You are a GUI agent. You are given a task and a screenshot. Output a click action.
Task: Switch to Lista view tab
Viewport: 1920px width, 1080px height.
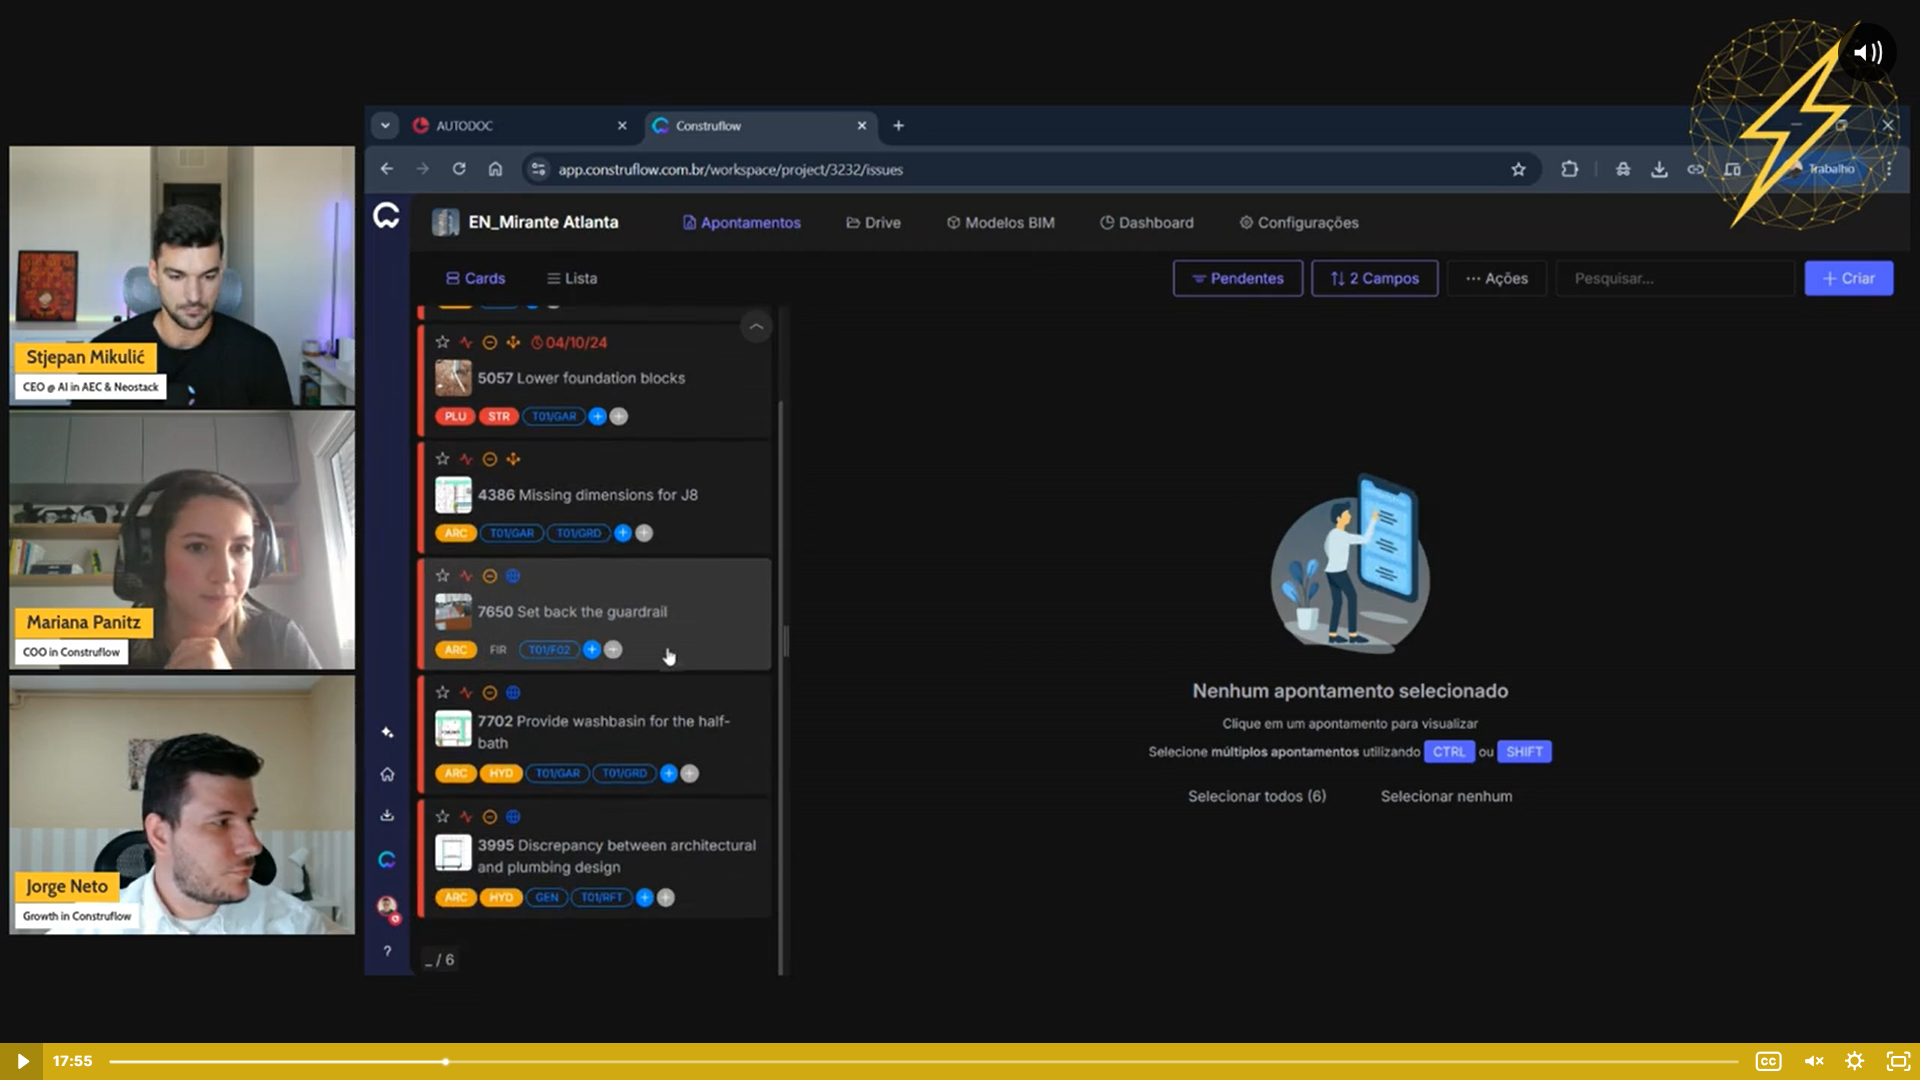coord(571,278)
